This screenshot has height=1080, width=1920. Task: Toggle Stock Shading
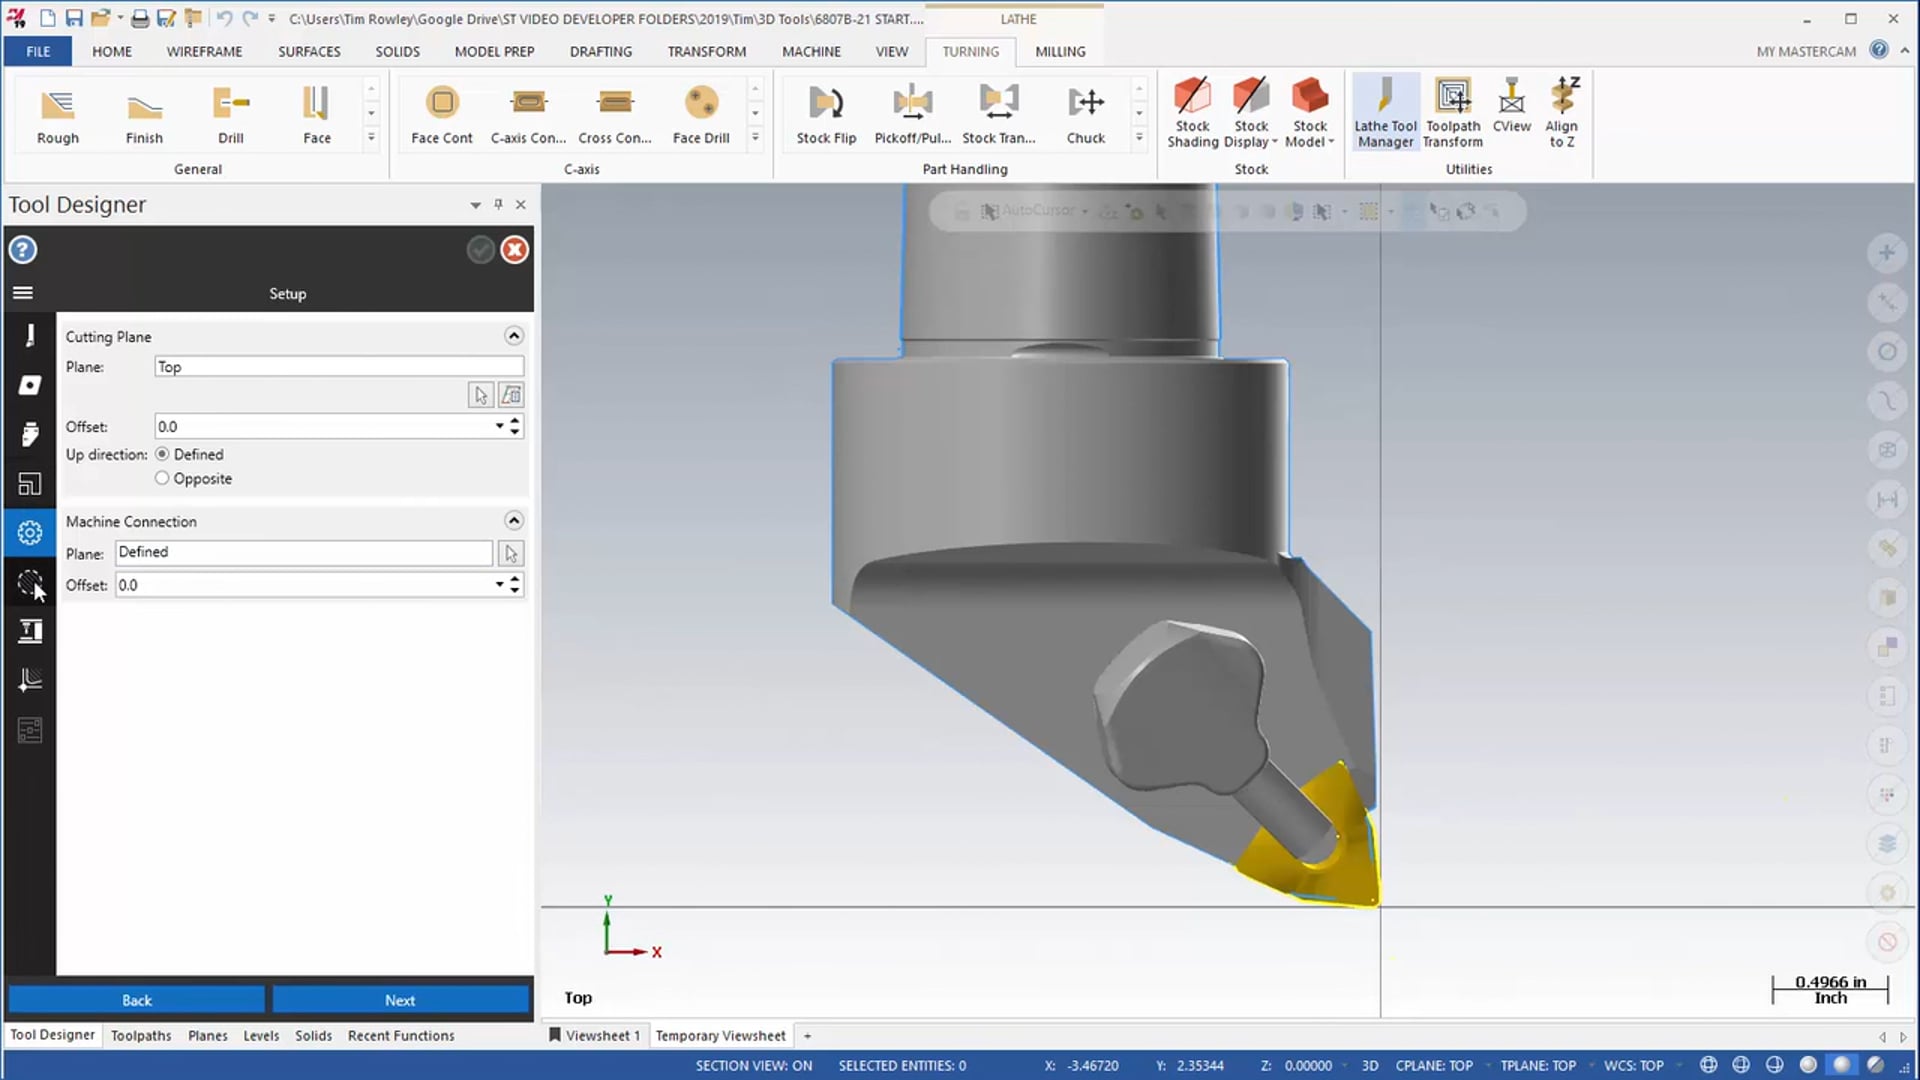click(x=1192, y=112)
